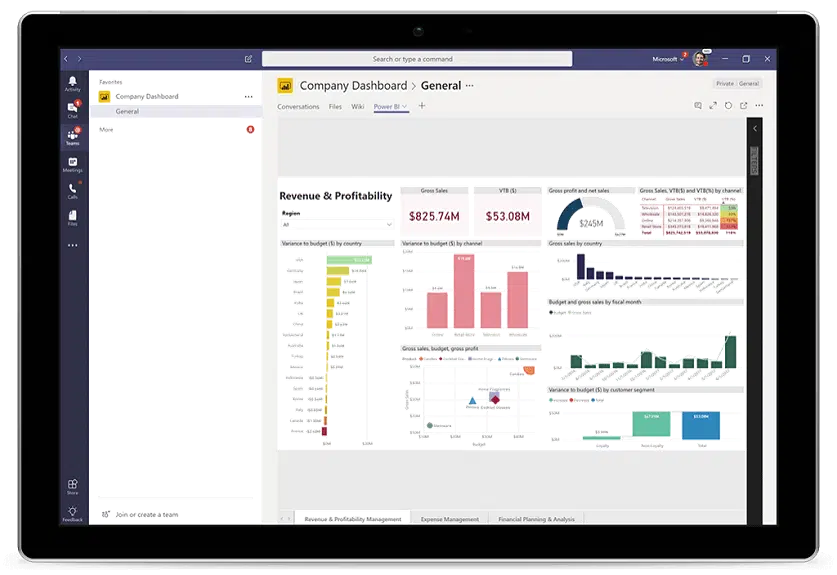Open the Store app icon
This screenshot has height=575, width=837.
click(73, 487)
